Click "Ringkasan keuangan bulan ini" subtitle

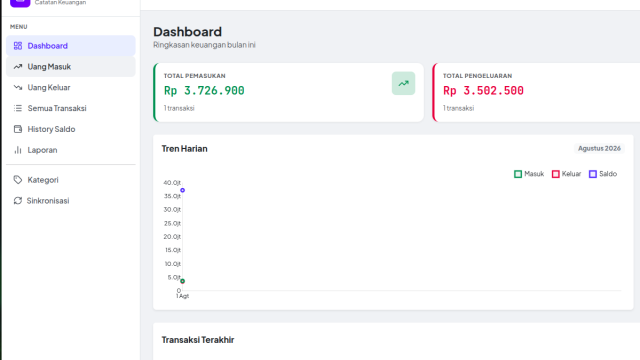[x=204, y=45]
